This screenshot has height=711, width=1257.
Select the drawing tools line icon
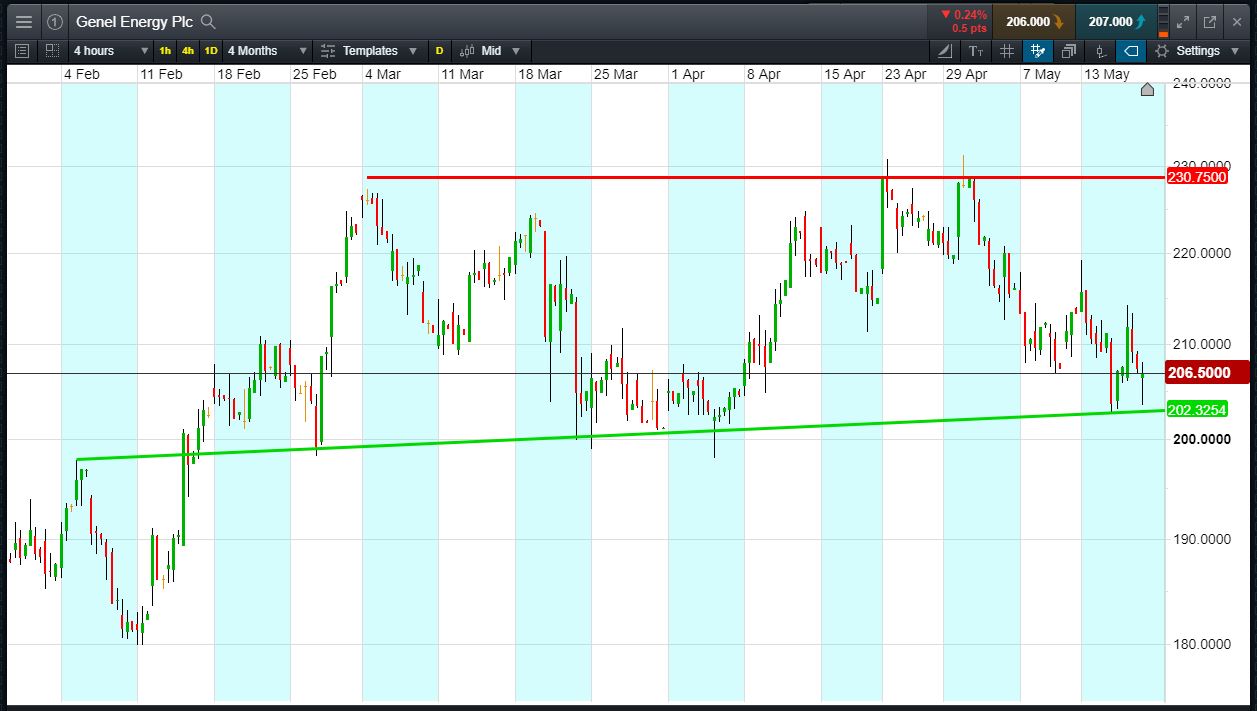coord(946,51)
